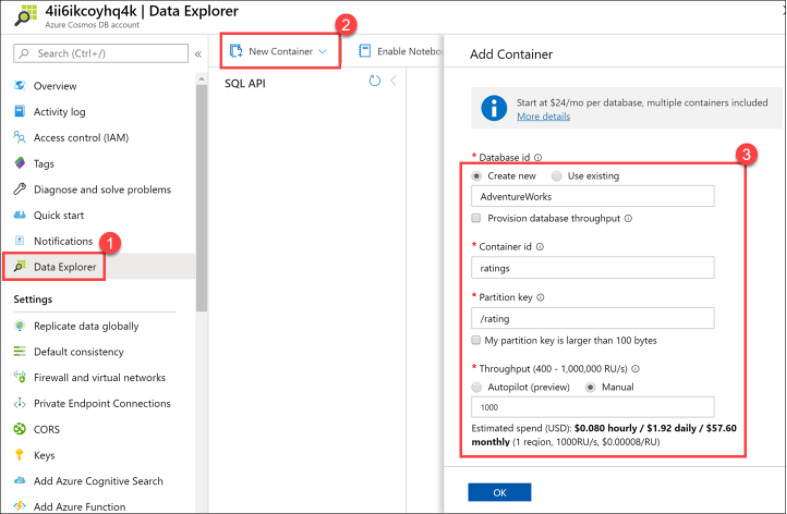Image resolution: width=787 pixels, height=514 pixels.
Task: Click the blue information icon in banner
Action: coord(494,108)
